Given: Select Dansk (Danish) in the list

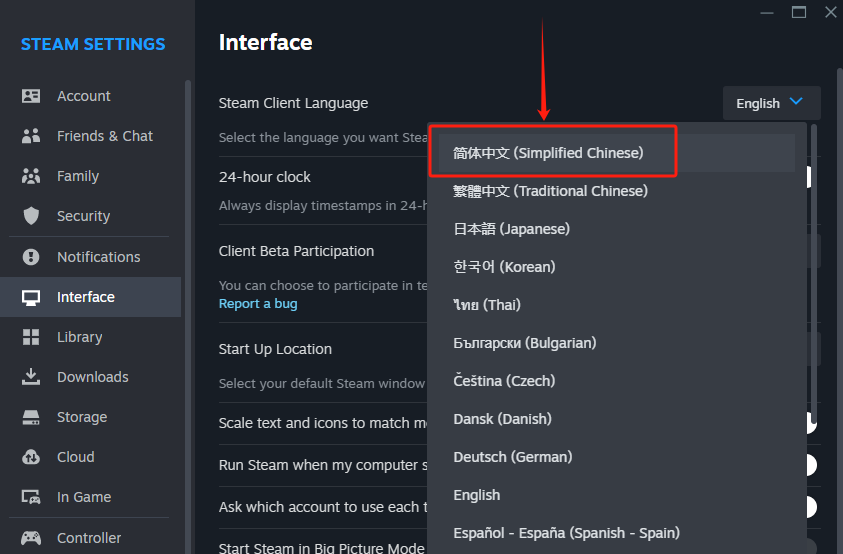Looking at the screenshot, I should pos(617,419).
